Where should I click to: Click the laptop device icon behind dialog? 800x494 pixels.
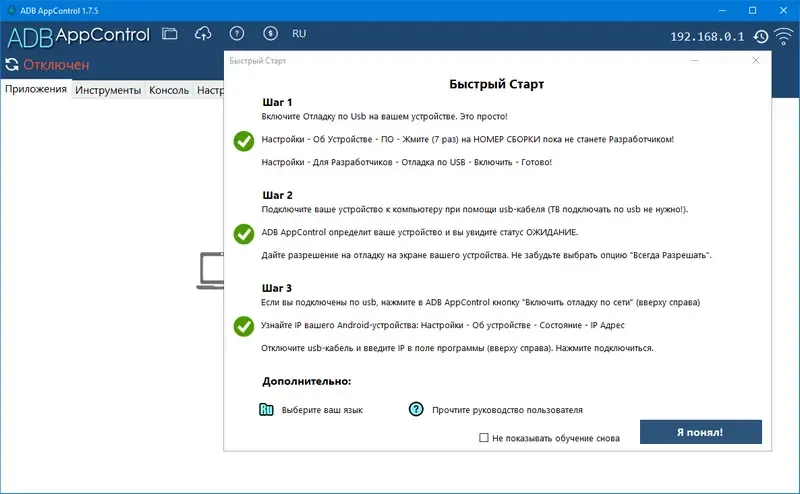(210, 270)
